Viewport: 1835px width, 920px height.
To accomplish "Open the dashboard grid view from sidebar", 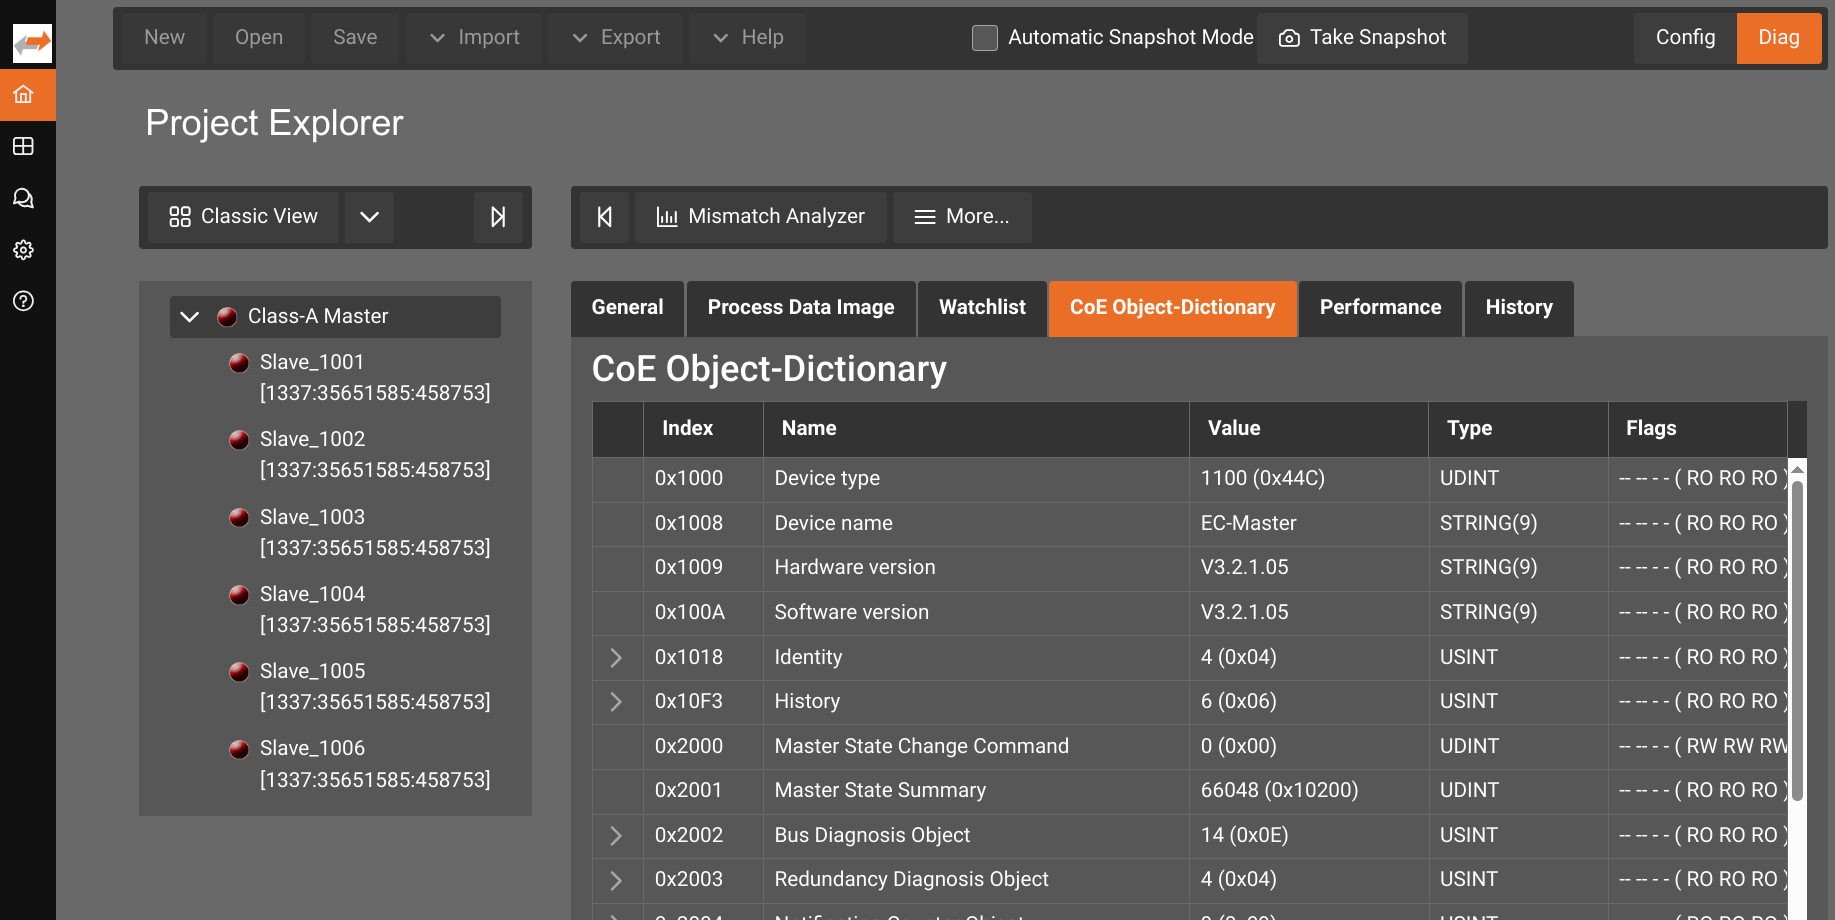I will pos(23,146).
